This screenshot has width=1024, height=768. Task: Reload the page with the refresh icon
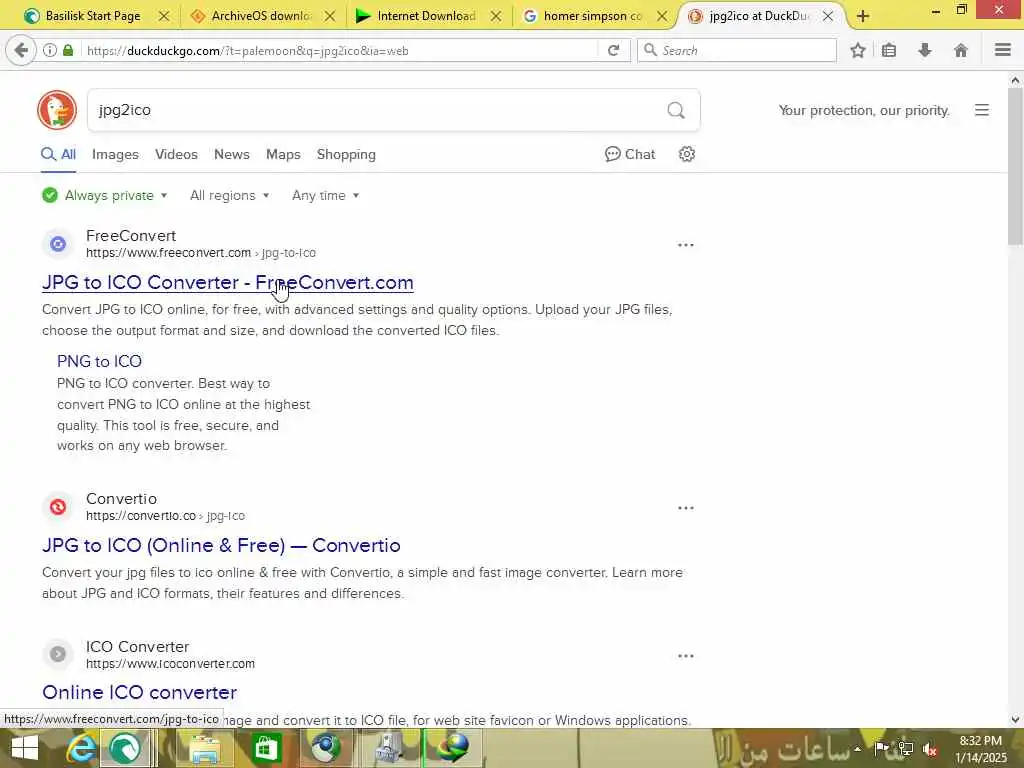point(613,50)
